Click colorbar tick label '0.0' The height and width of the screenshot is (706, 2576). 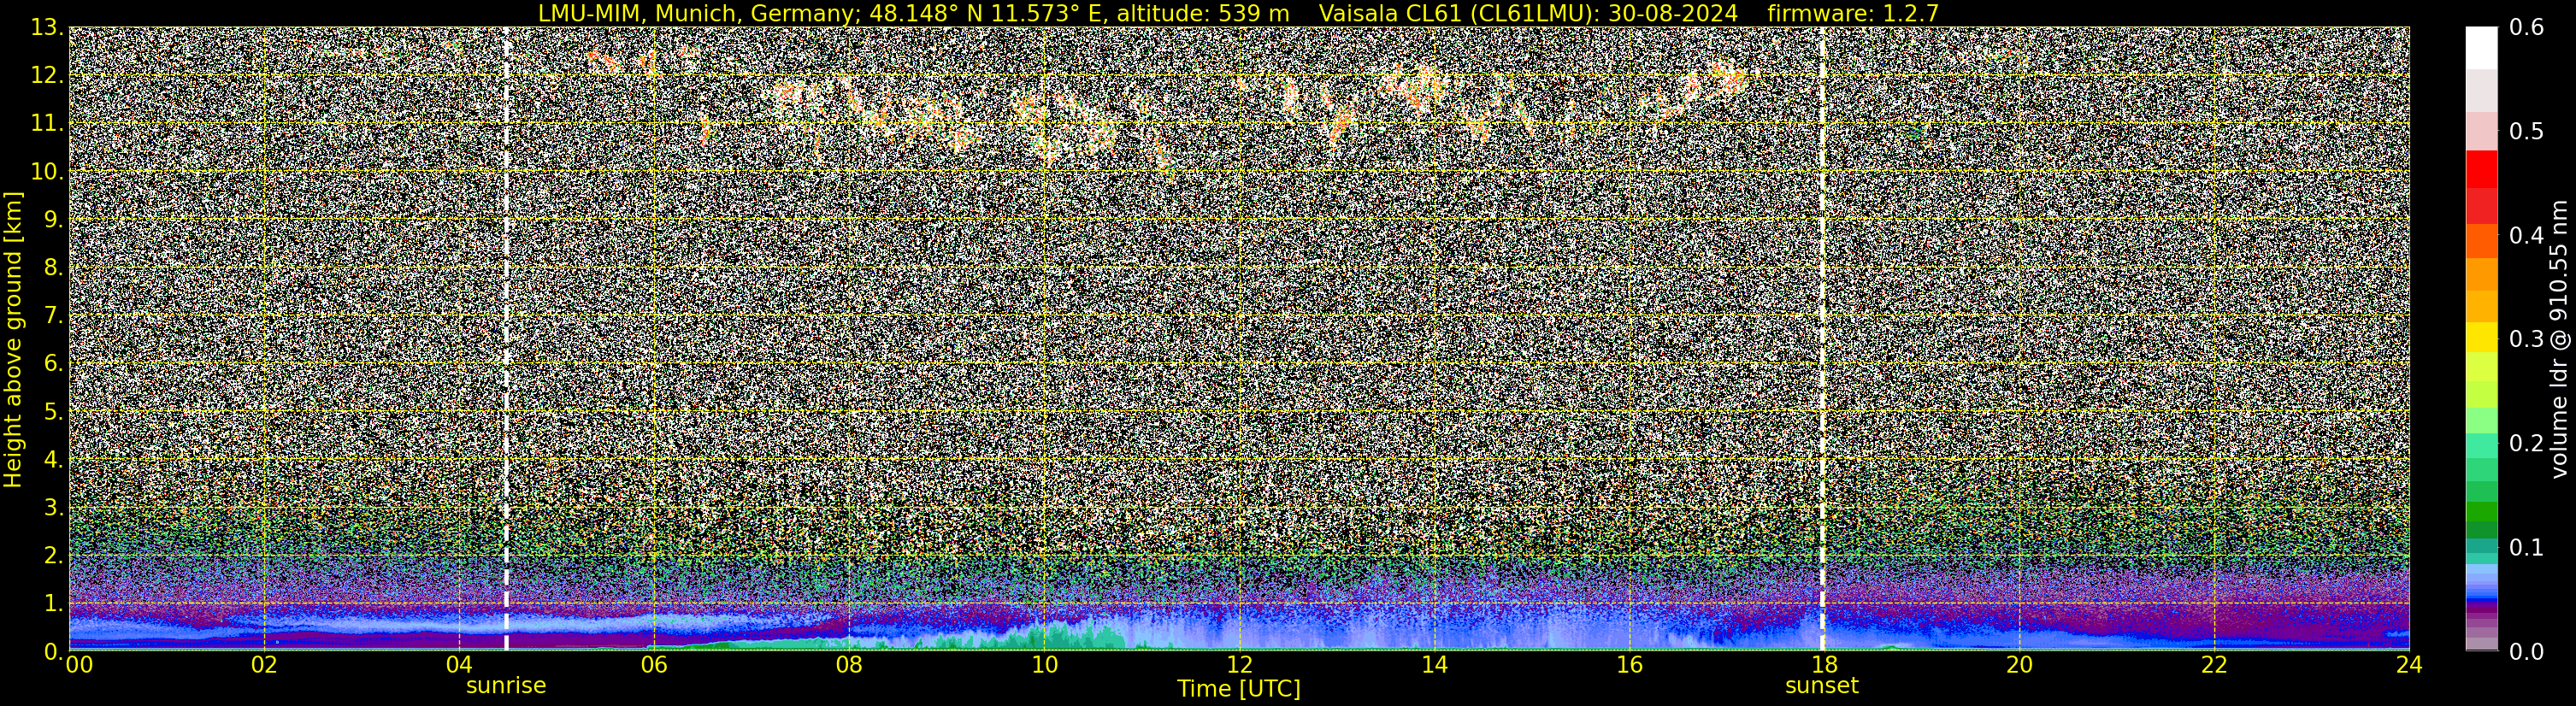point(2526,651)
